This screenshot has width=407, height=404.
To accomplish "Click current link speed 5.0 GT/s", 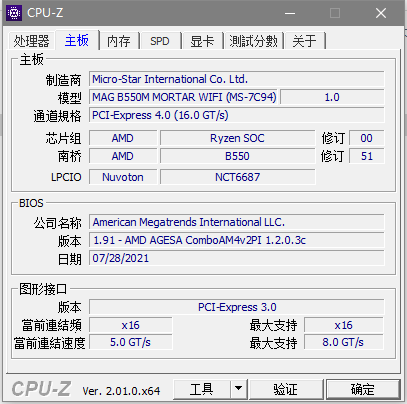I will tap(131, 342).
